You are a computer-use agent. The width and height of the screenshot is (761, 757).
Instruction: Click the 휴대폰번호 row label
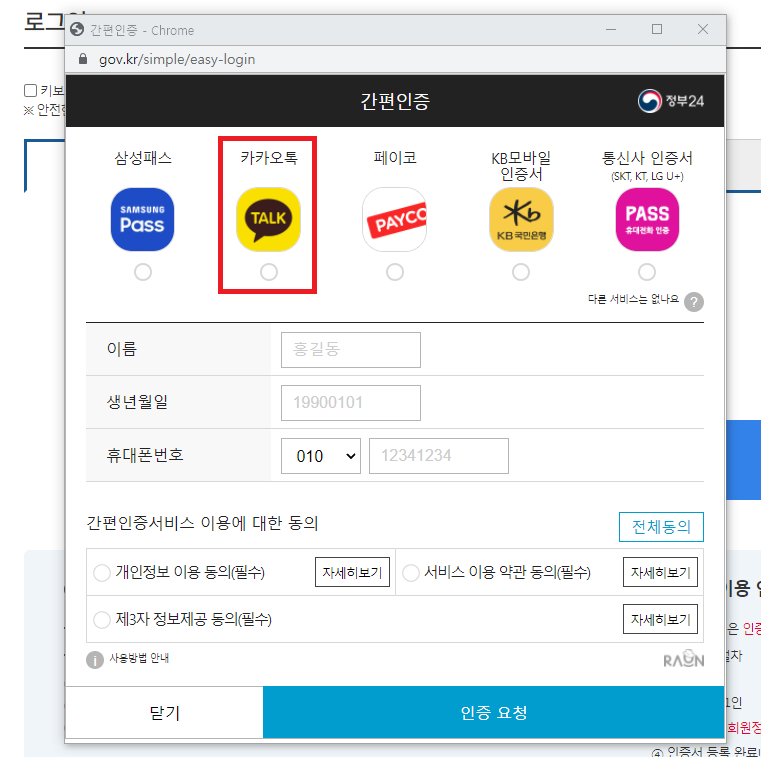(145, 455)
